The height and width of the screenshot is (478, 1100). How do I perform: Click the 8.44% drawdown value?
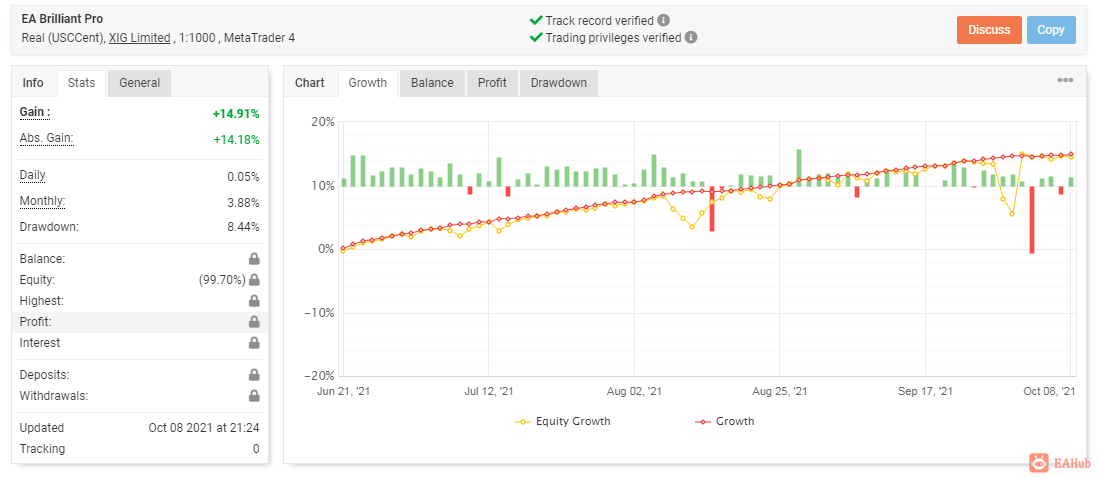pos(243,227)
